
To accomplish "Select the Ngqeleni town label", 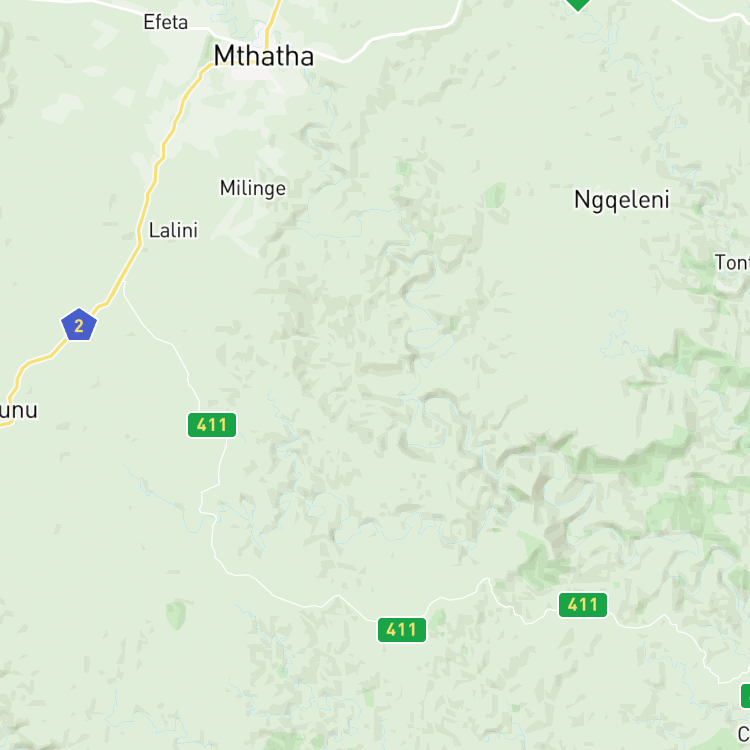I will click(621, 199).
